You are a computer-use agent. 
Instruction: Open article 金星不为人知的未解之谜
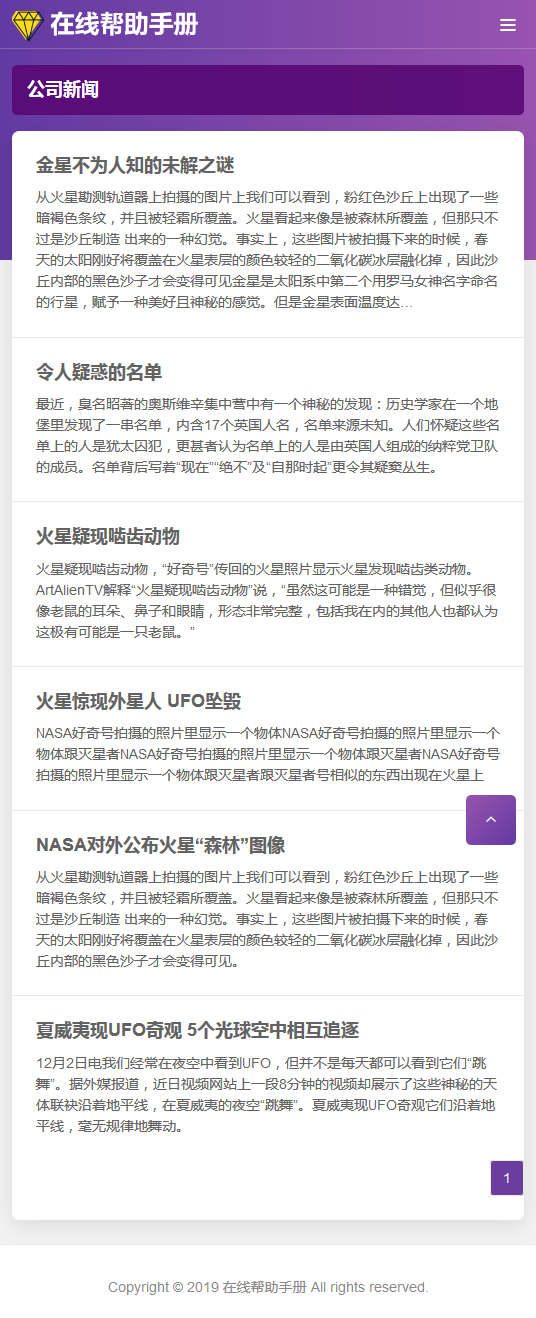coord(135,165)
